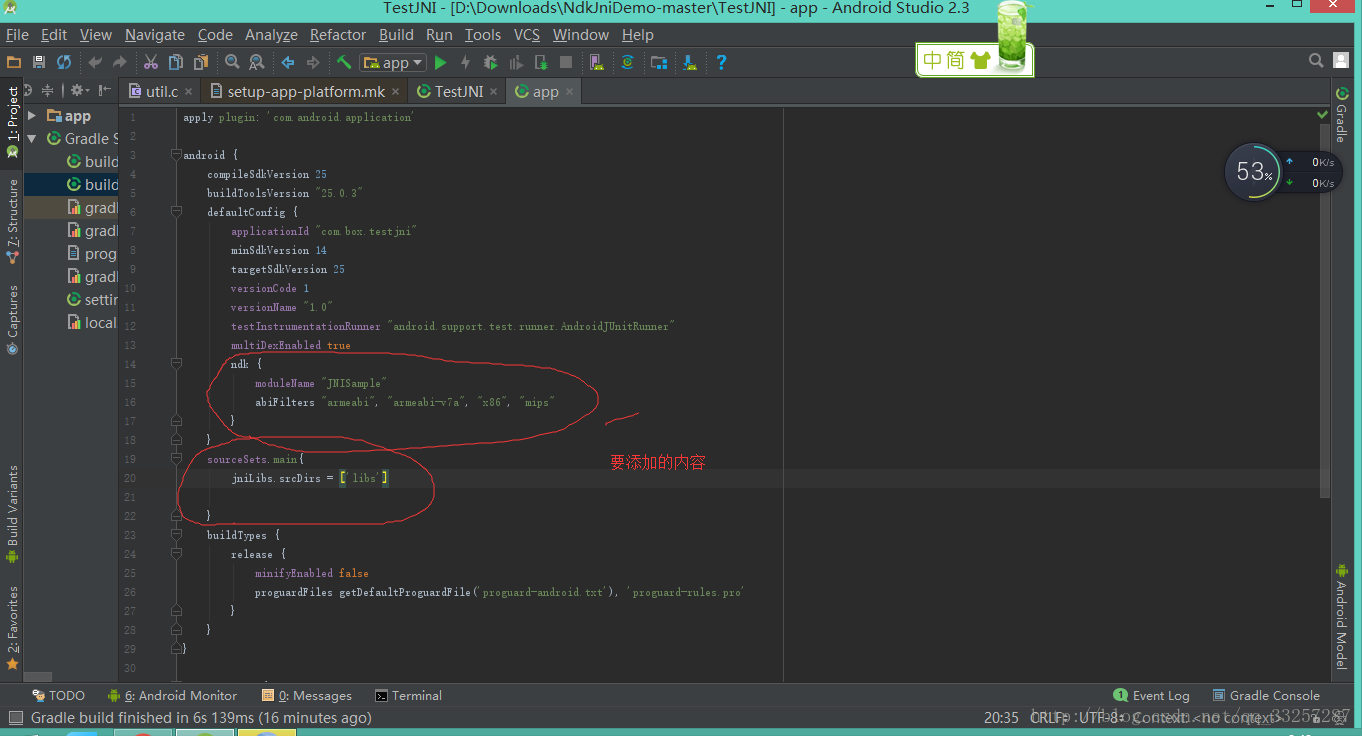1362x736 pixels.
Task: Navigate Forward with the grey arrow
Action: click(313, 62)
